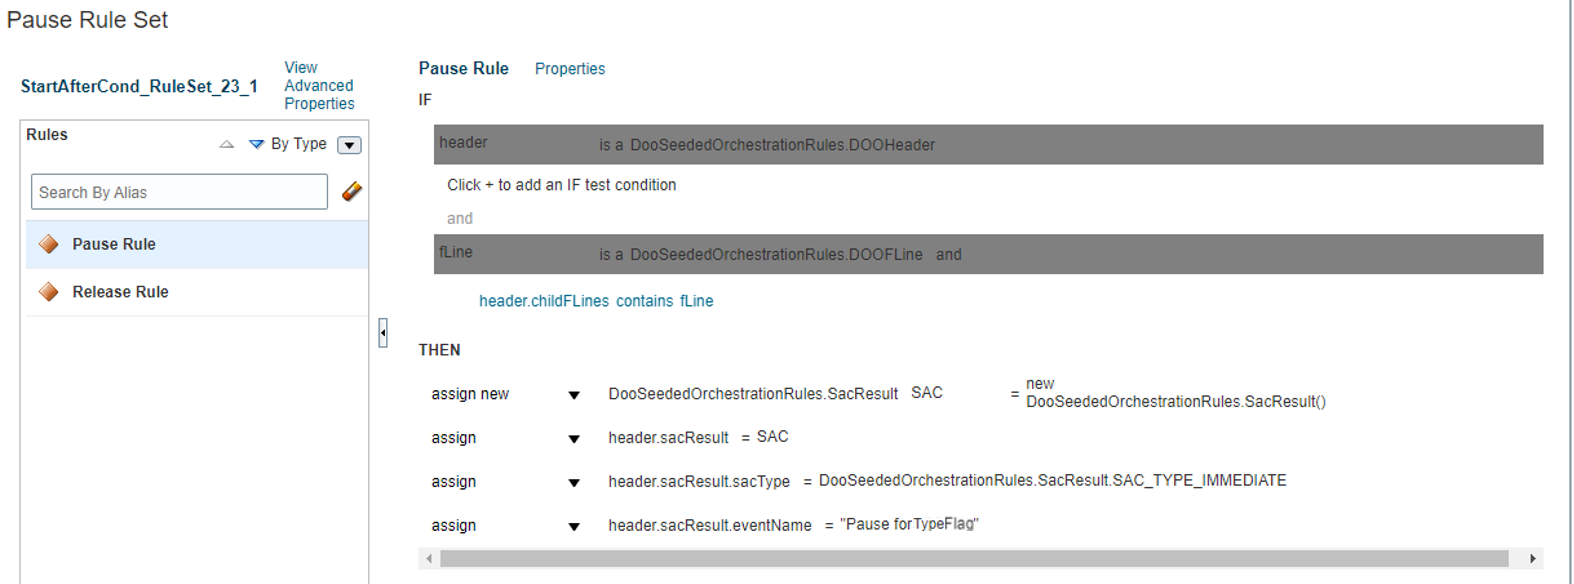This screenshot has height=584, width=1574.
Task: Open the dropdown for the eventName assign action
Action: point(574,525)
